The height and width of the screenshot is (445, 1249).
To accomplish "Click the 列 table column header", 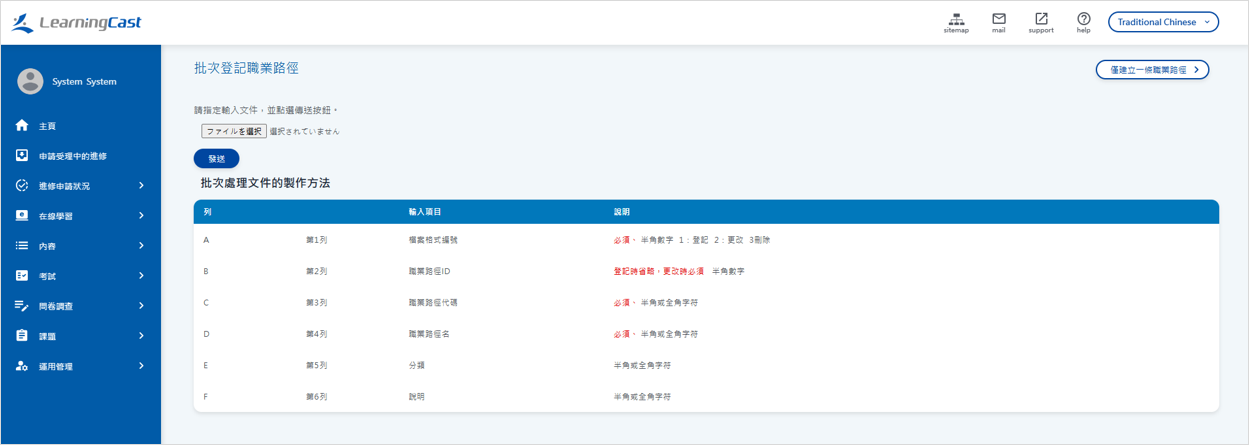I will [207, 212].
